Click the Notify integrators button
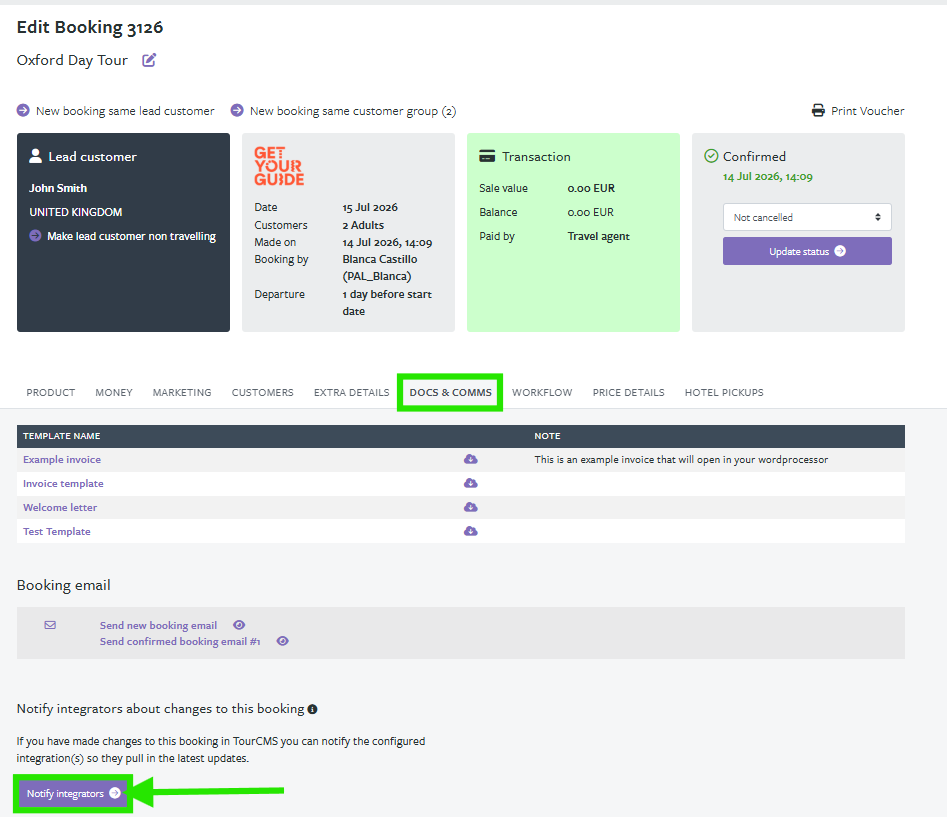The image size is (947, 817). pos(73,793)
